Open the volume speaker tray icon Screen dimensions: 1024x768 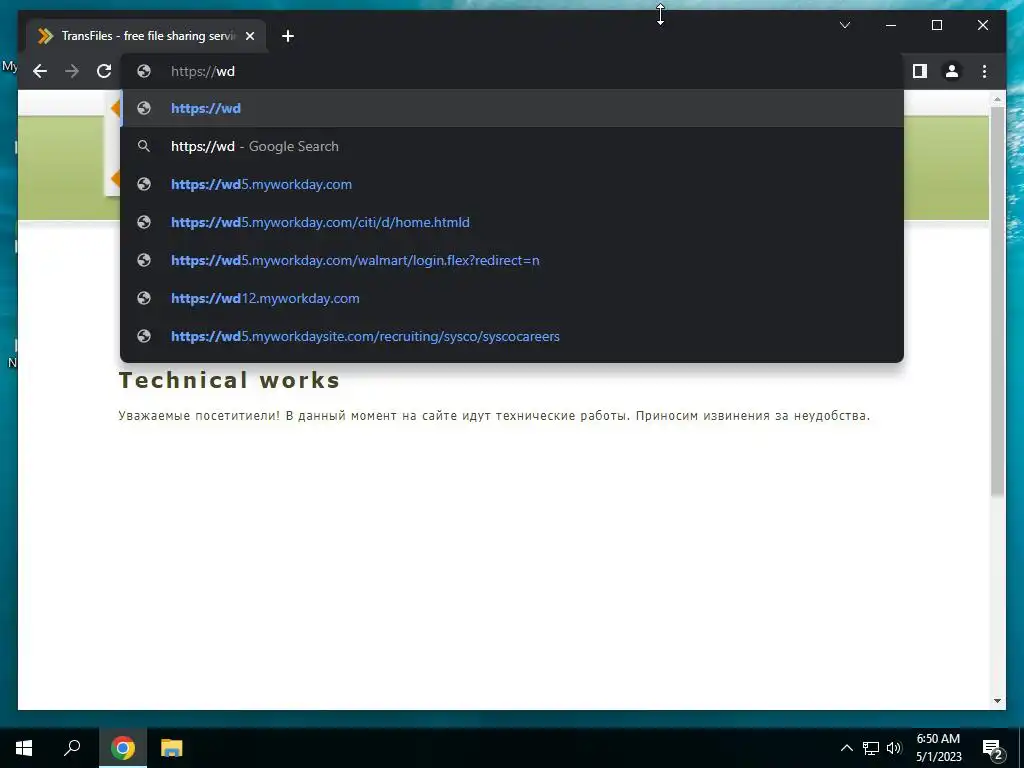894,748
